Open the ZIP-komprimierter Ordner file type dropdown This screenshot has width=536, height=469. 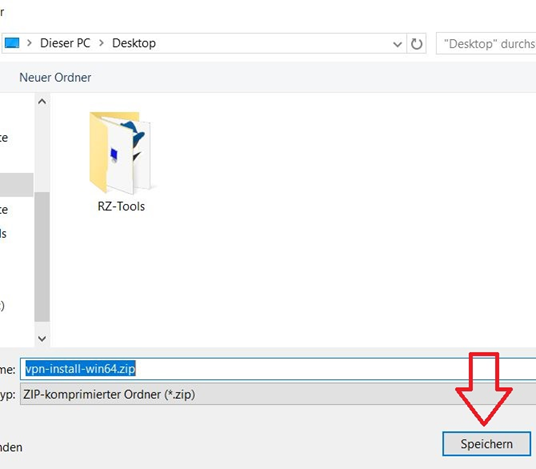tap(278, 394)
